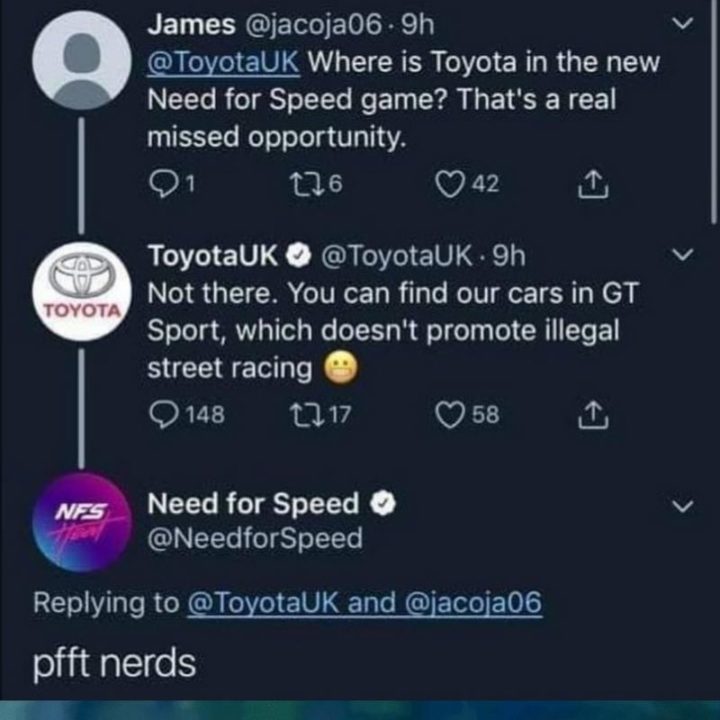Open the Need for Speed display name
Viewport: 720px width, 720px height.
[252, 504]
